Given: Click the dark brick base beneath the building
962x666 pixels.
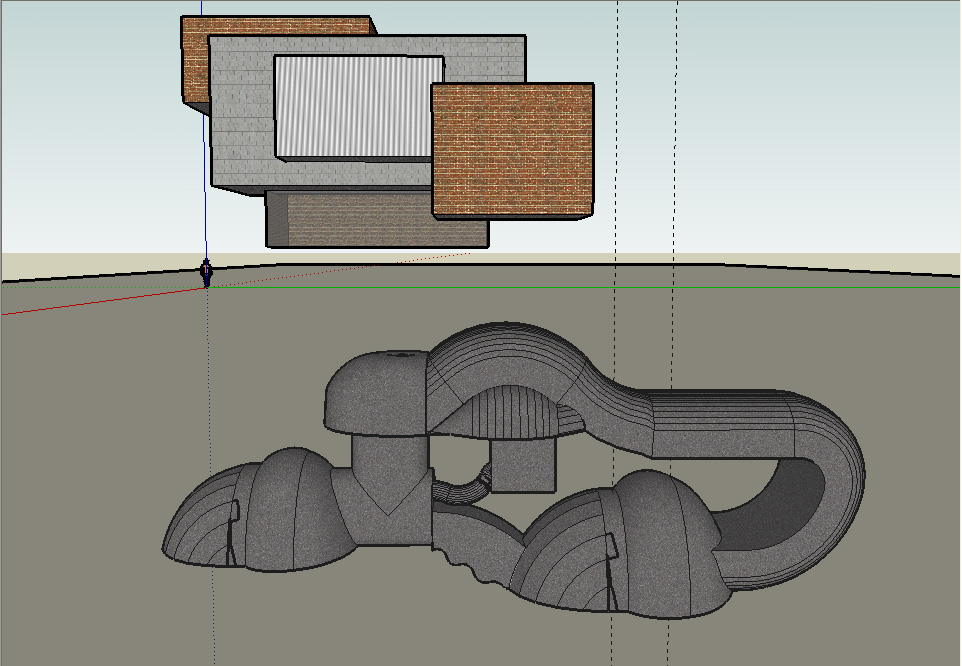Looking at the screenshot, I should tap(377, 220).
